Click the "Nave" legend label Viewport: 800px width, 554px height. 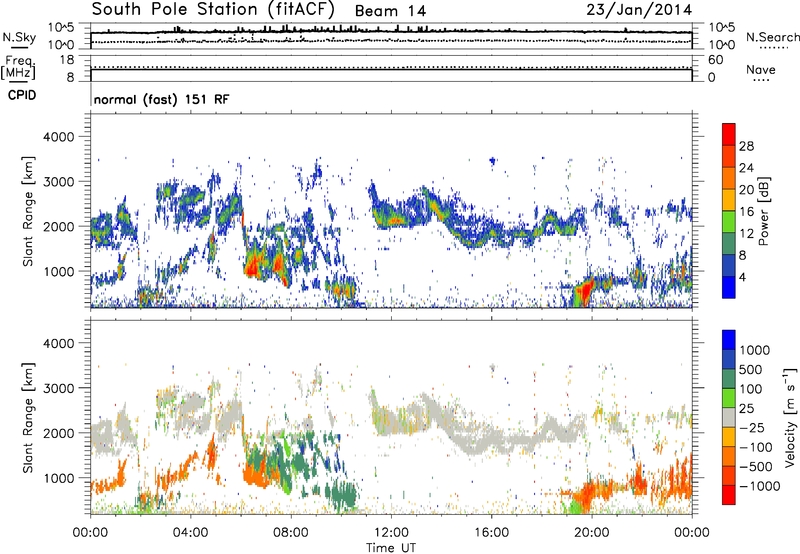pyautogui.click(x=761, y=69)
